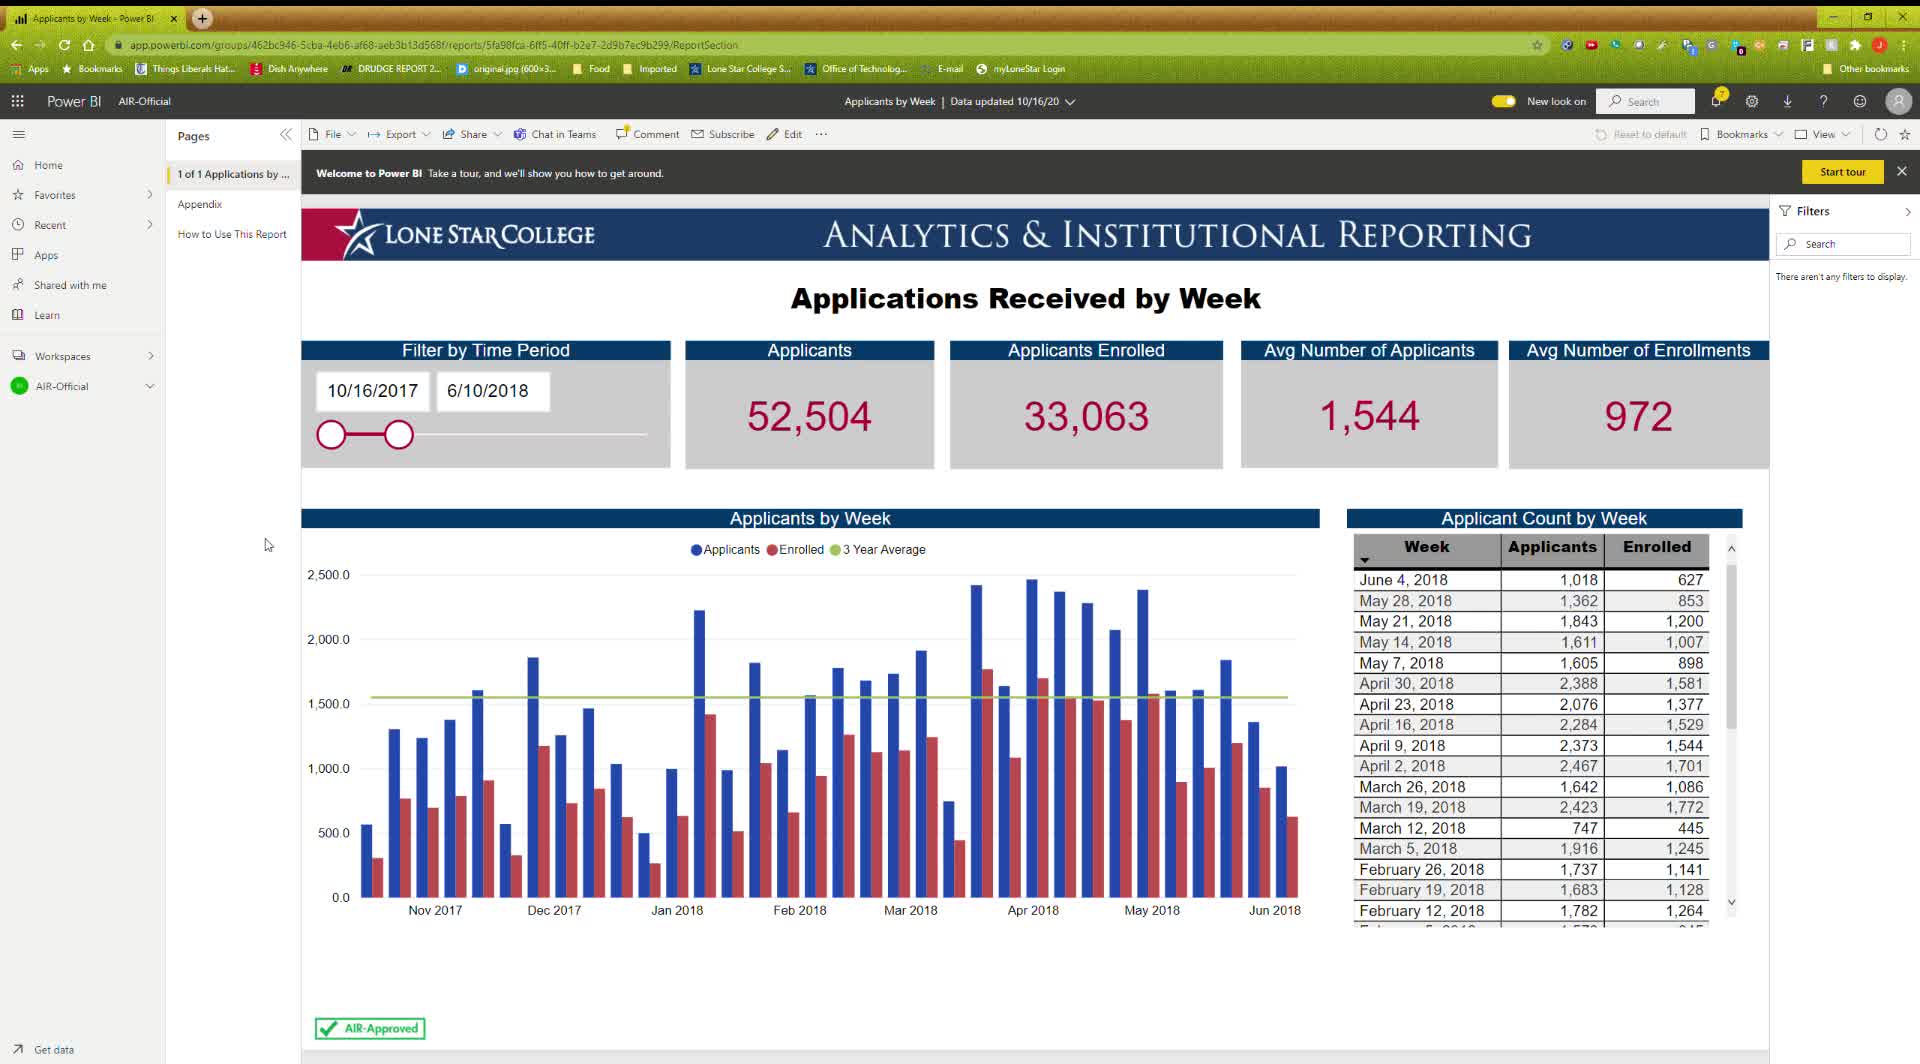The width and height of the screenshot is (1920, 1064).
Task: Click the Comment icon in toolbar
Action: pos(647,134)
